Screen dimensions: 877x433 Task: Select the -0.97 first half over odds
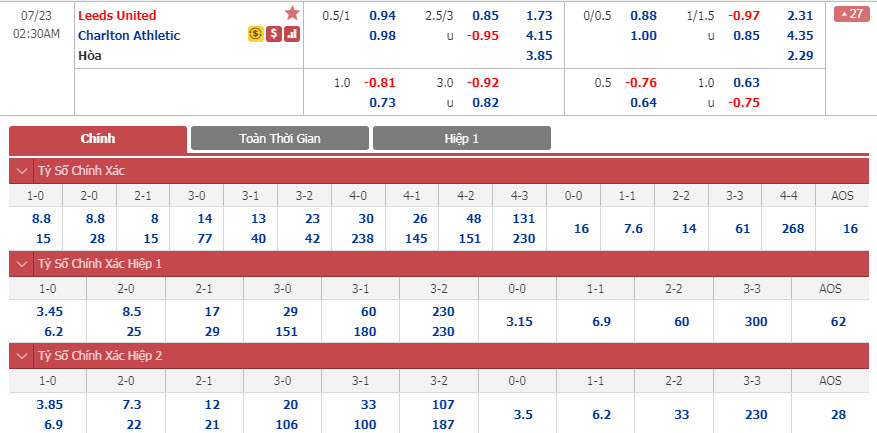[744, 16]
